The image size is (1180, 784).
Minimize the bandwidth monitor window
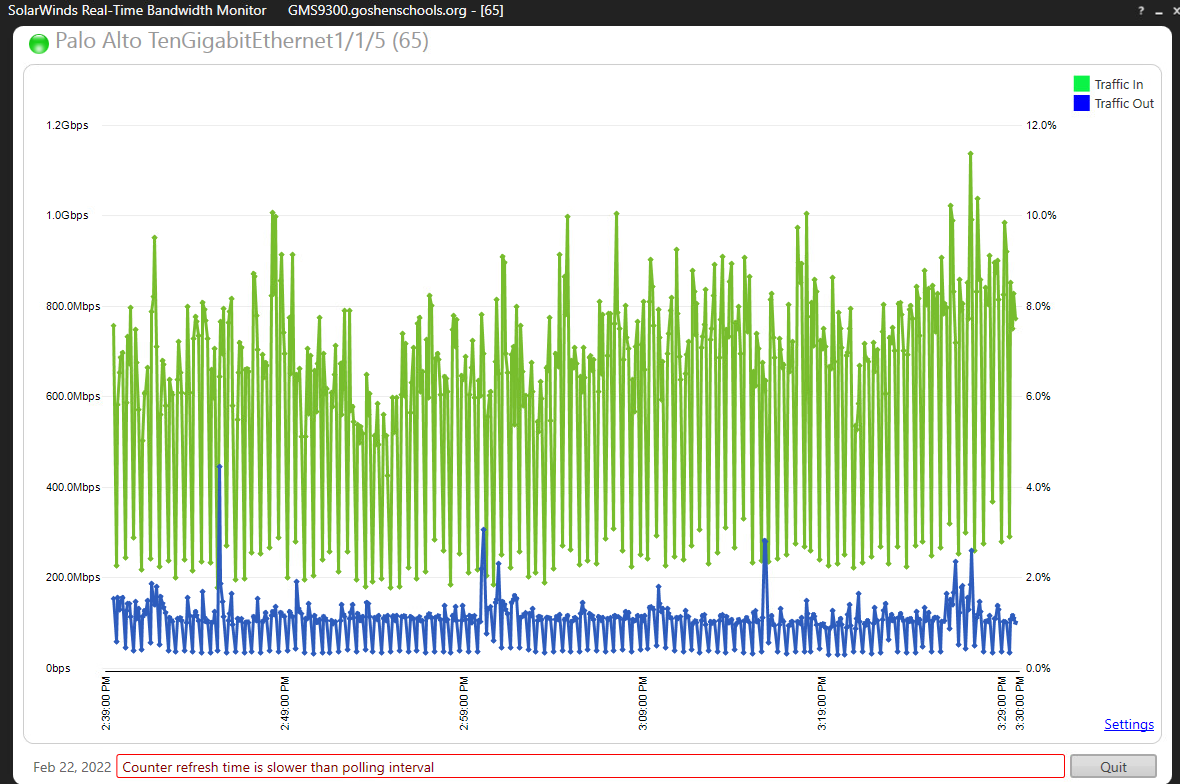1159,11
